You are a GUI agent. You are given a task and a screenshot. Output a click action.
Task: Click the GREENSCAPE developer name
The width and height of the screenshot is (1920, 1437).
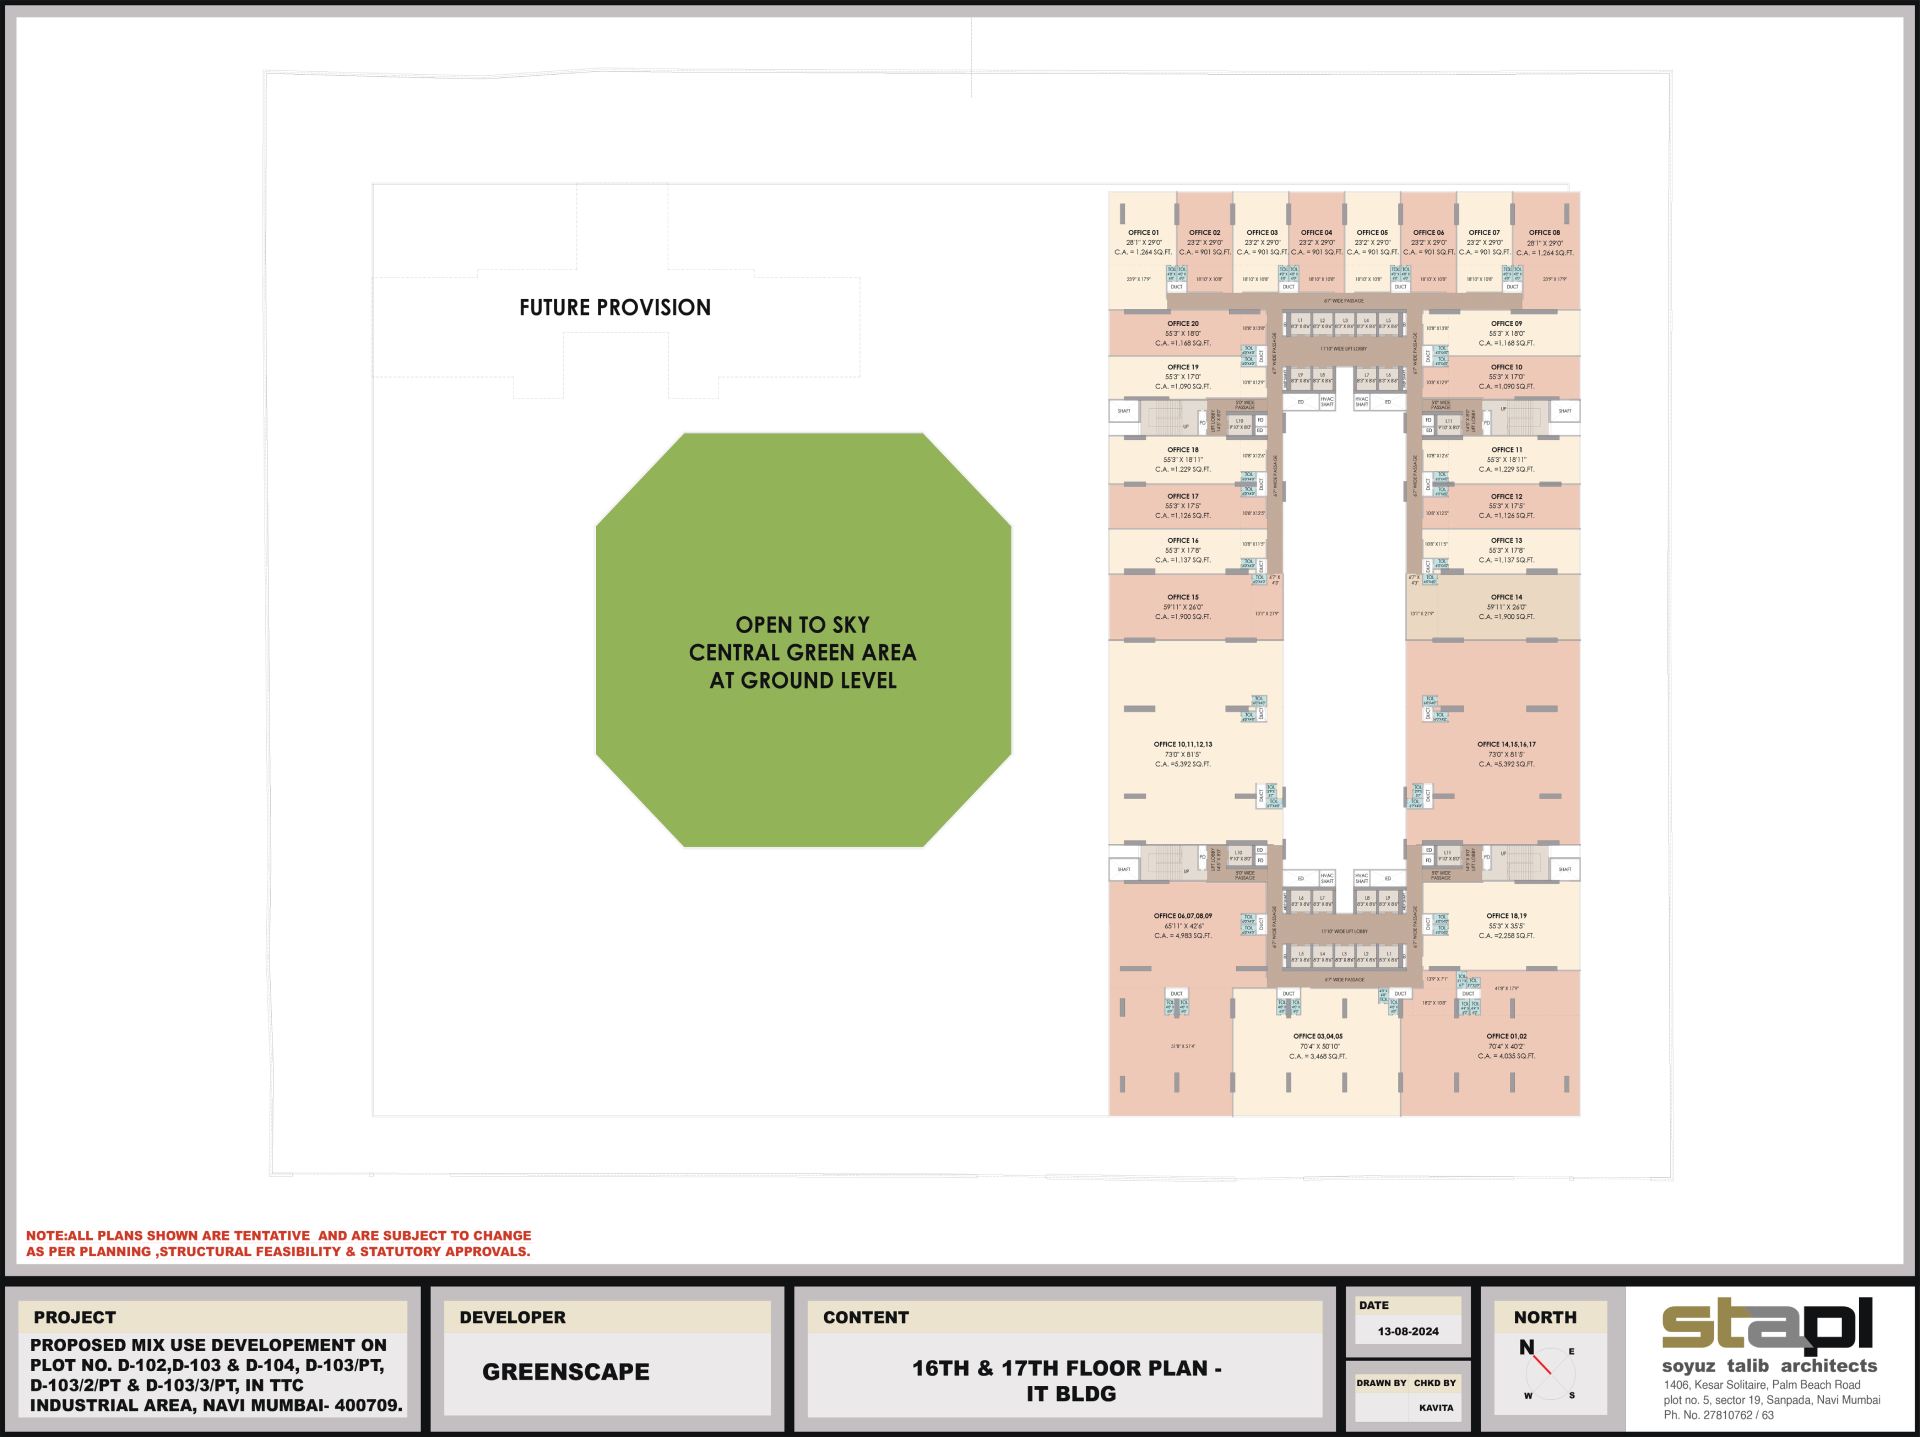click(x=566, y=1372)
